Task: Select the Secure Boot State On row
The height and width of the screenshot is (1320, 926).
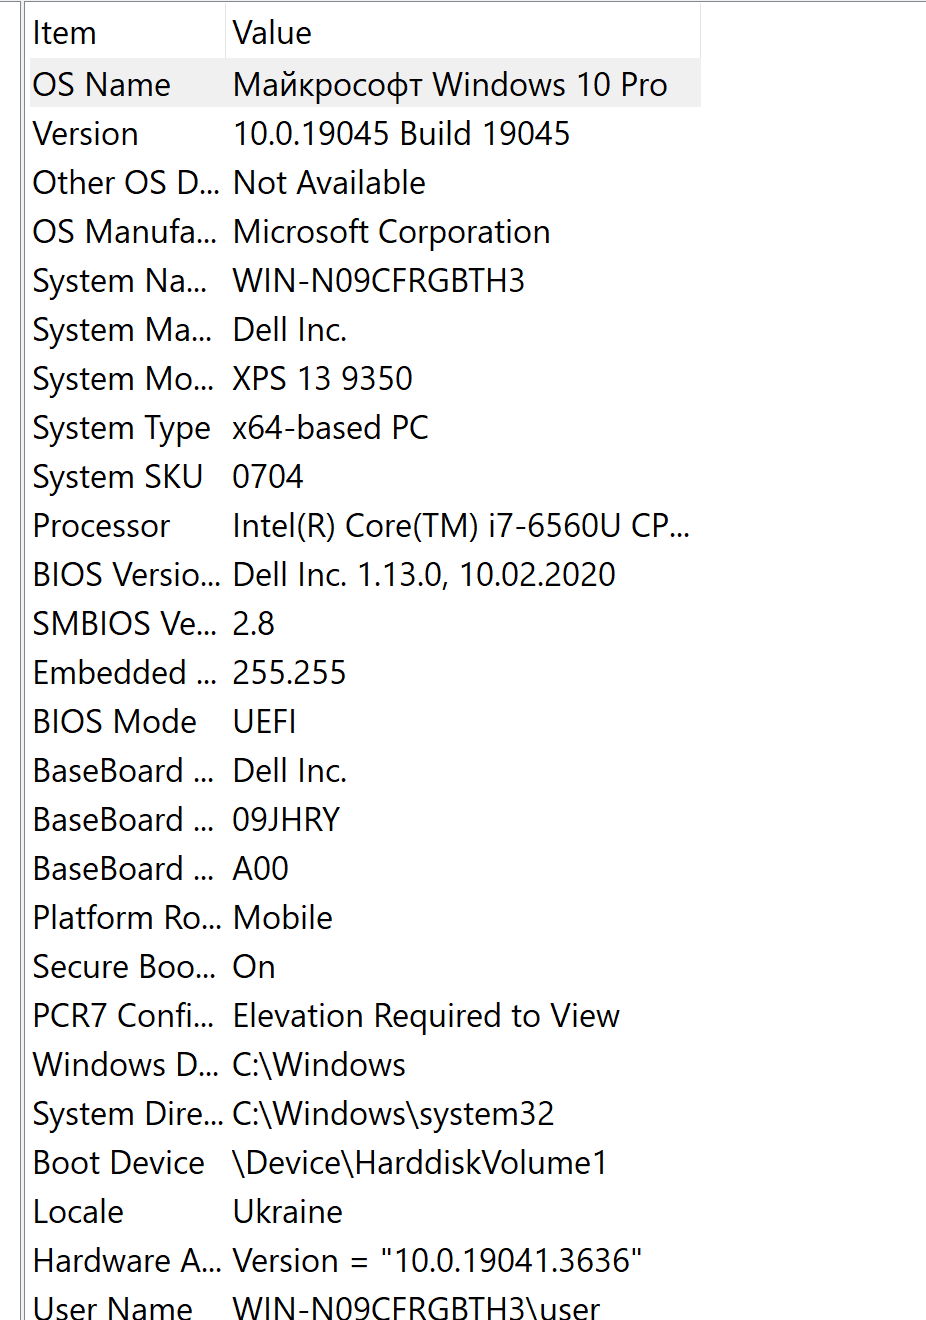Action: tap(365, 966)
